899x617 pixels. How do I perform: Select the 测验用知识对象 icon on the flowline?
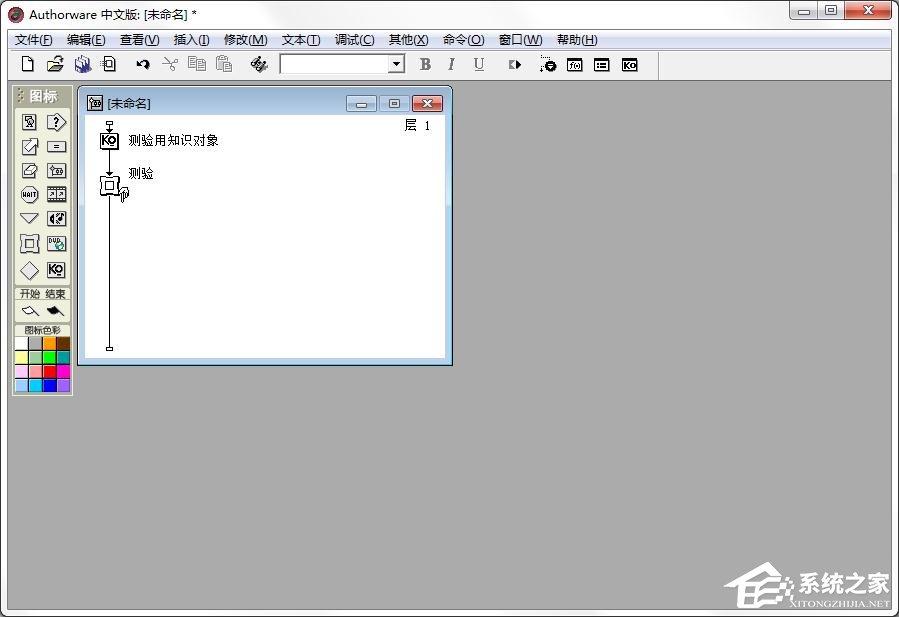pyautogui.click(x=109, y=140)
